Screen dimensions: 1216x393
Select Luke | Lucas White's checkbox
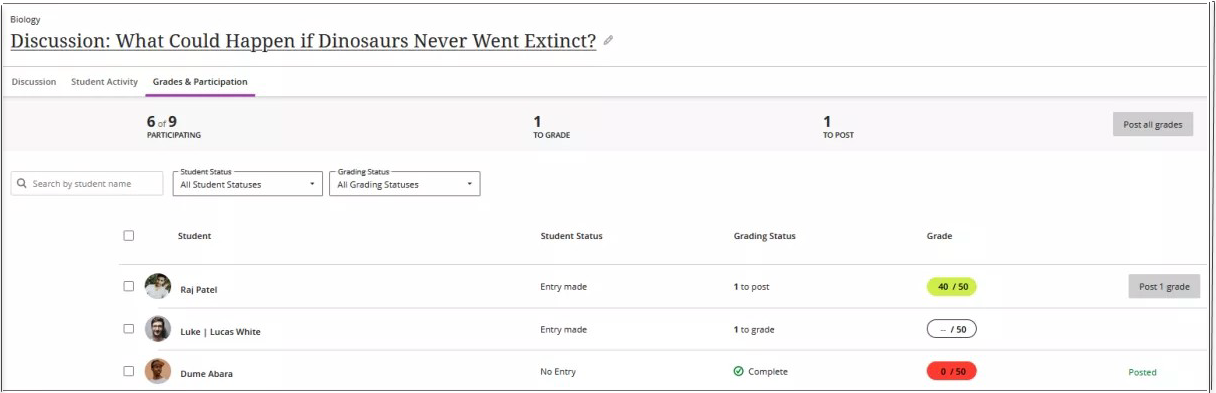128,328
